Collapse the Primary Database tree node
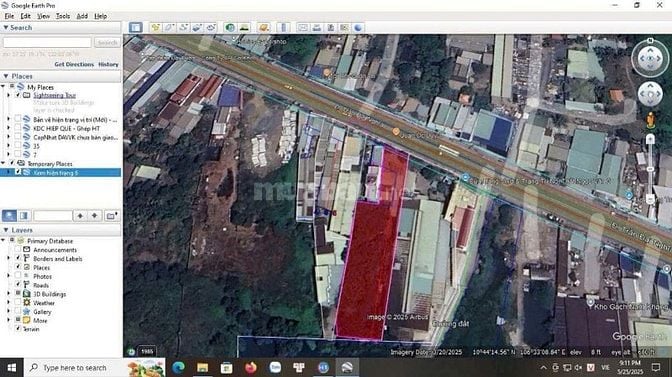This screenshot has width=672, height=377. coord(4,241)
